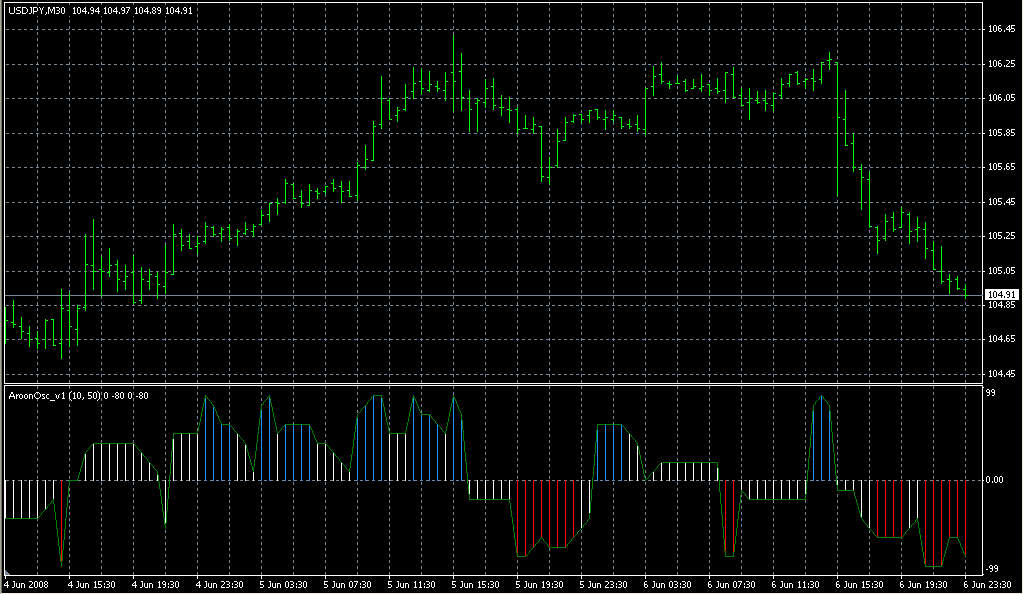This screenshot has height=594, width=1024.
Task: Click the 104.85 price axis label
Action: pos(1001,305)
